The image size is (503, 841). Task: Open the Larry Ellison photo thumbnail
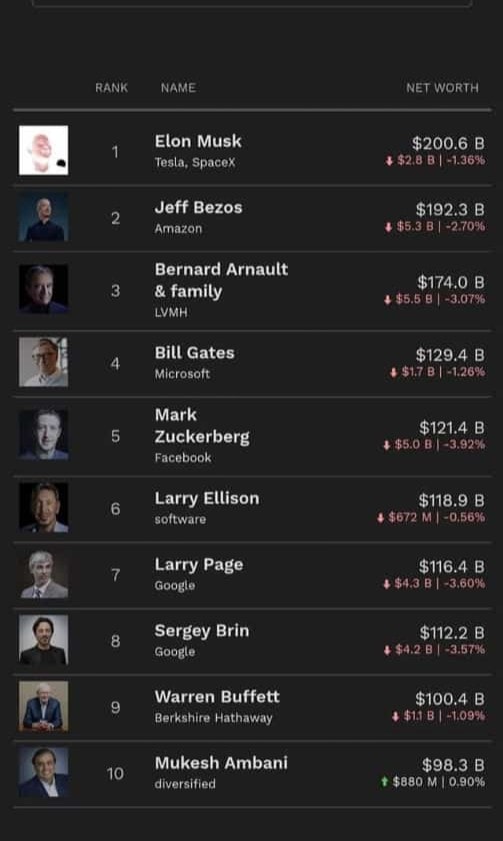point(43,507)
